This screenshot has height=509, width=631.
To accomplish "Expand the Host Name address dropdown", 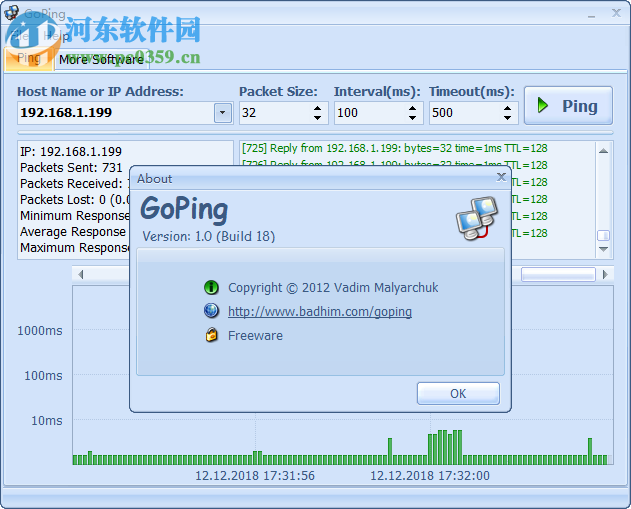I will [223, 113].
